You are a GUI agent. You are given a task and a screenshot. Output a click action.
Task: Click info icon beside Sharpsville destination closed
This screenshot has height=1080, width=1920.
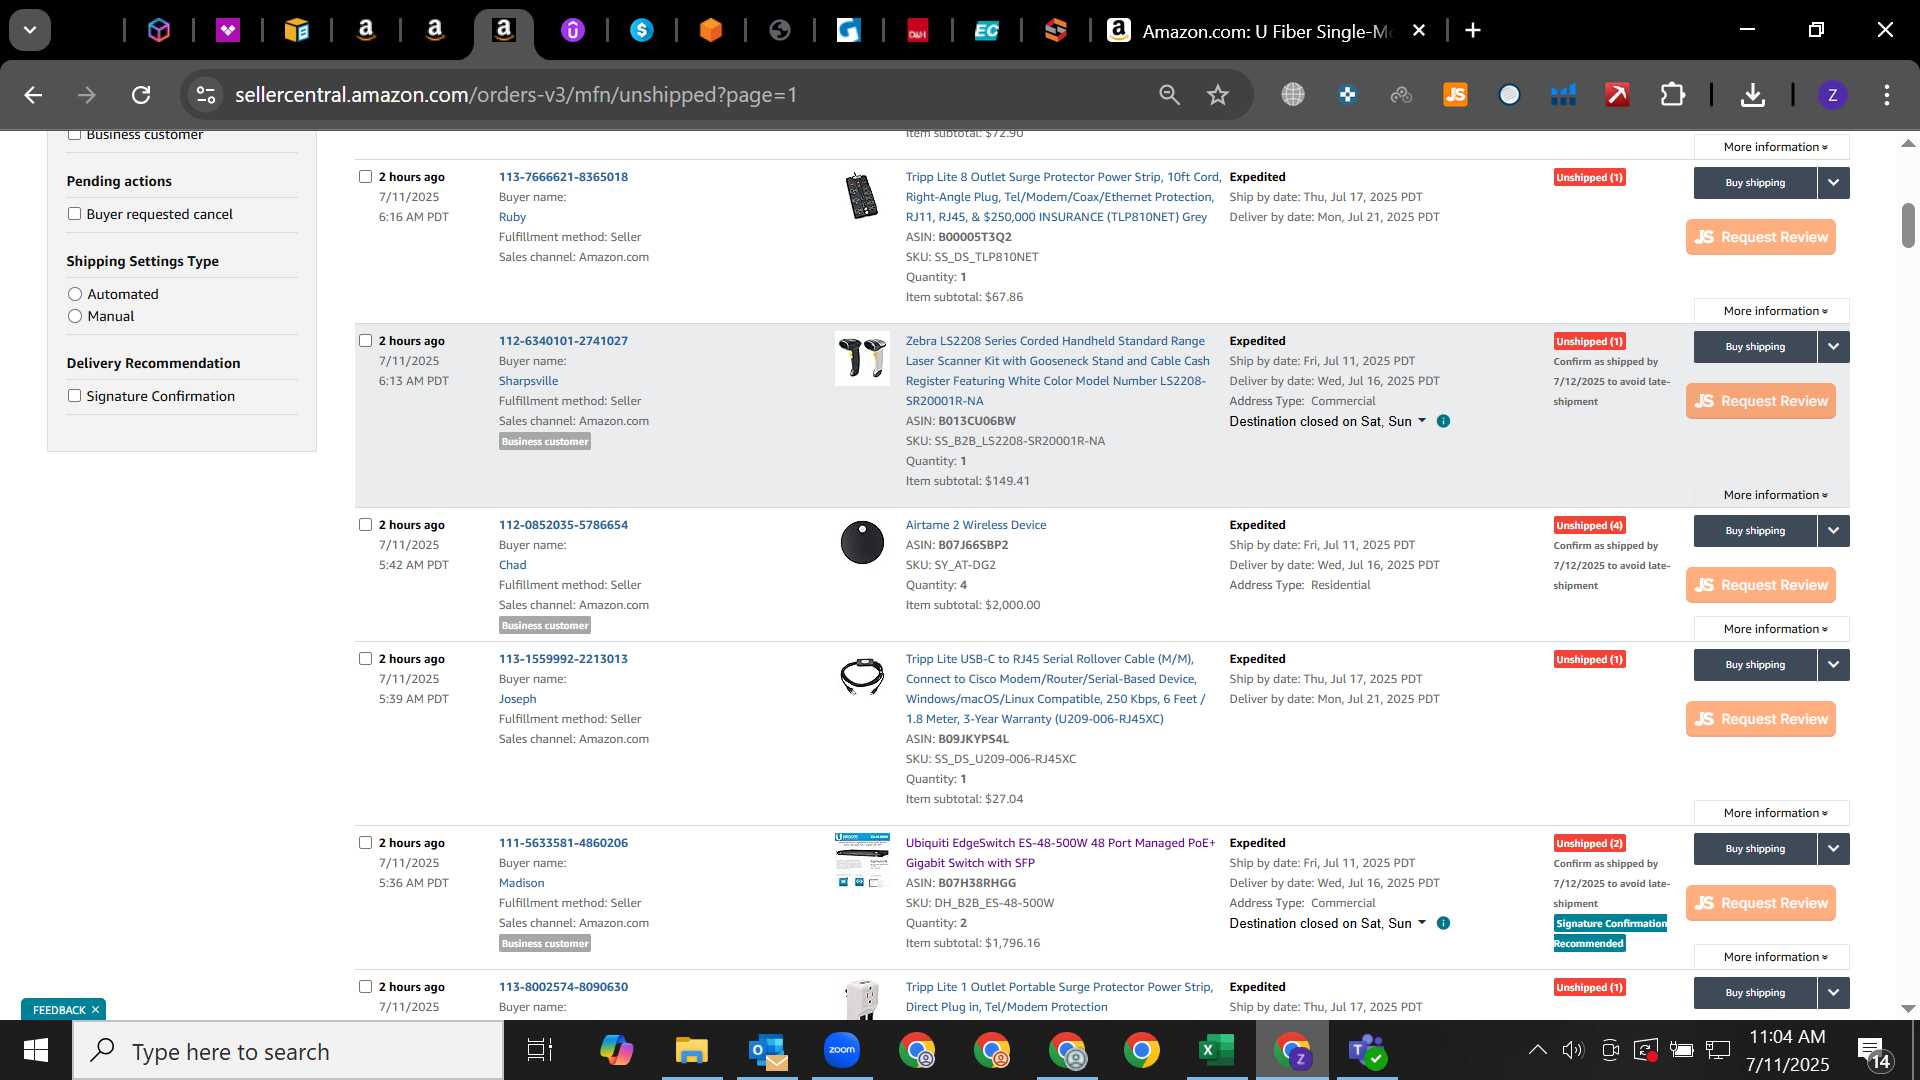pyautogui.click(x=1443, y=421)
